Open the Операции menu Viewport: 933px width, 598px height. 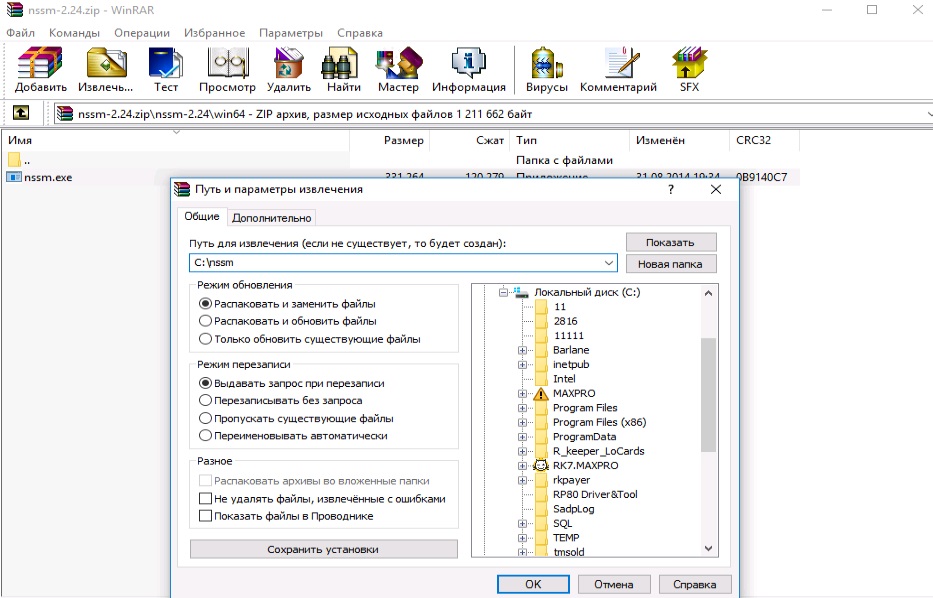142,33
